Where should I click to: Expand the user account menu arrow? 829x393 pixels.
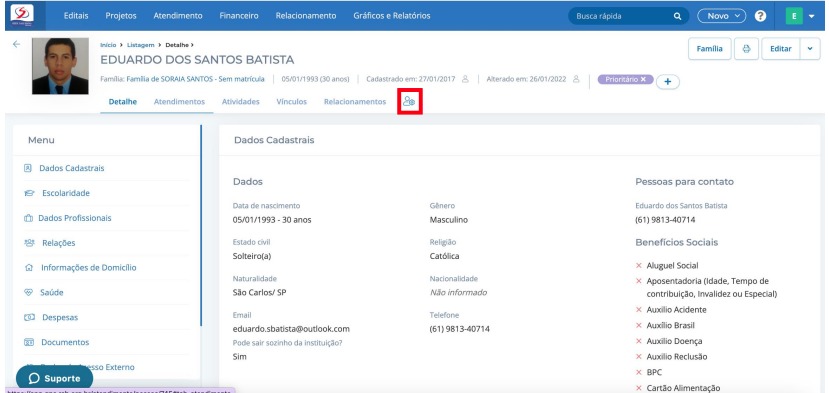812,16
